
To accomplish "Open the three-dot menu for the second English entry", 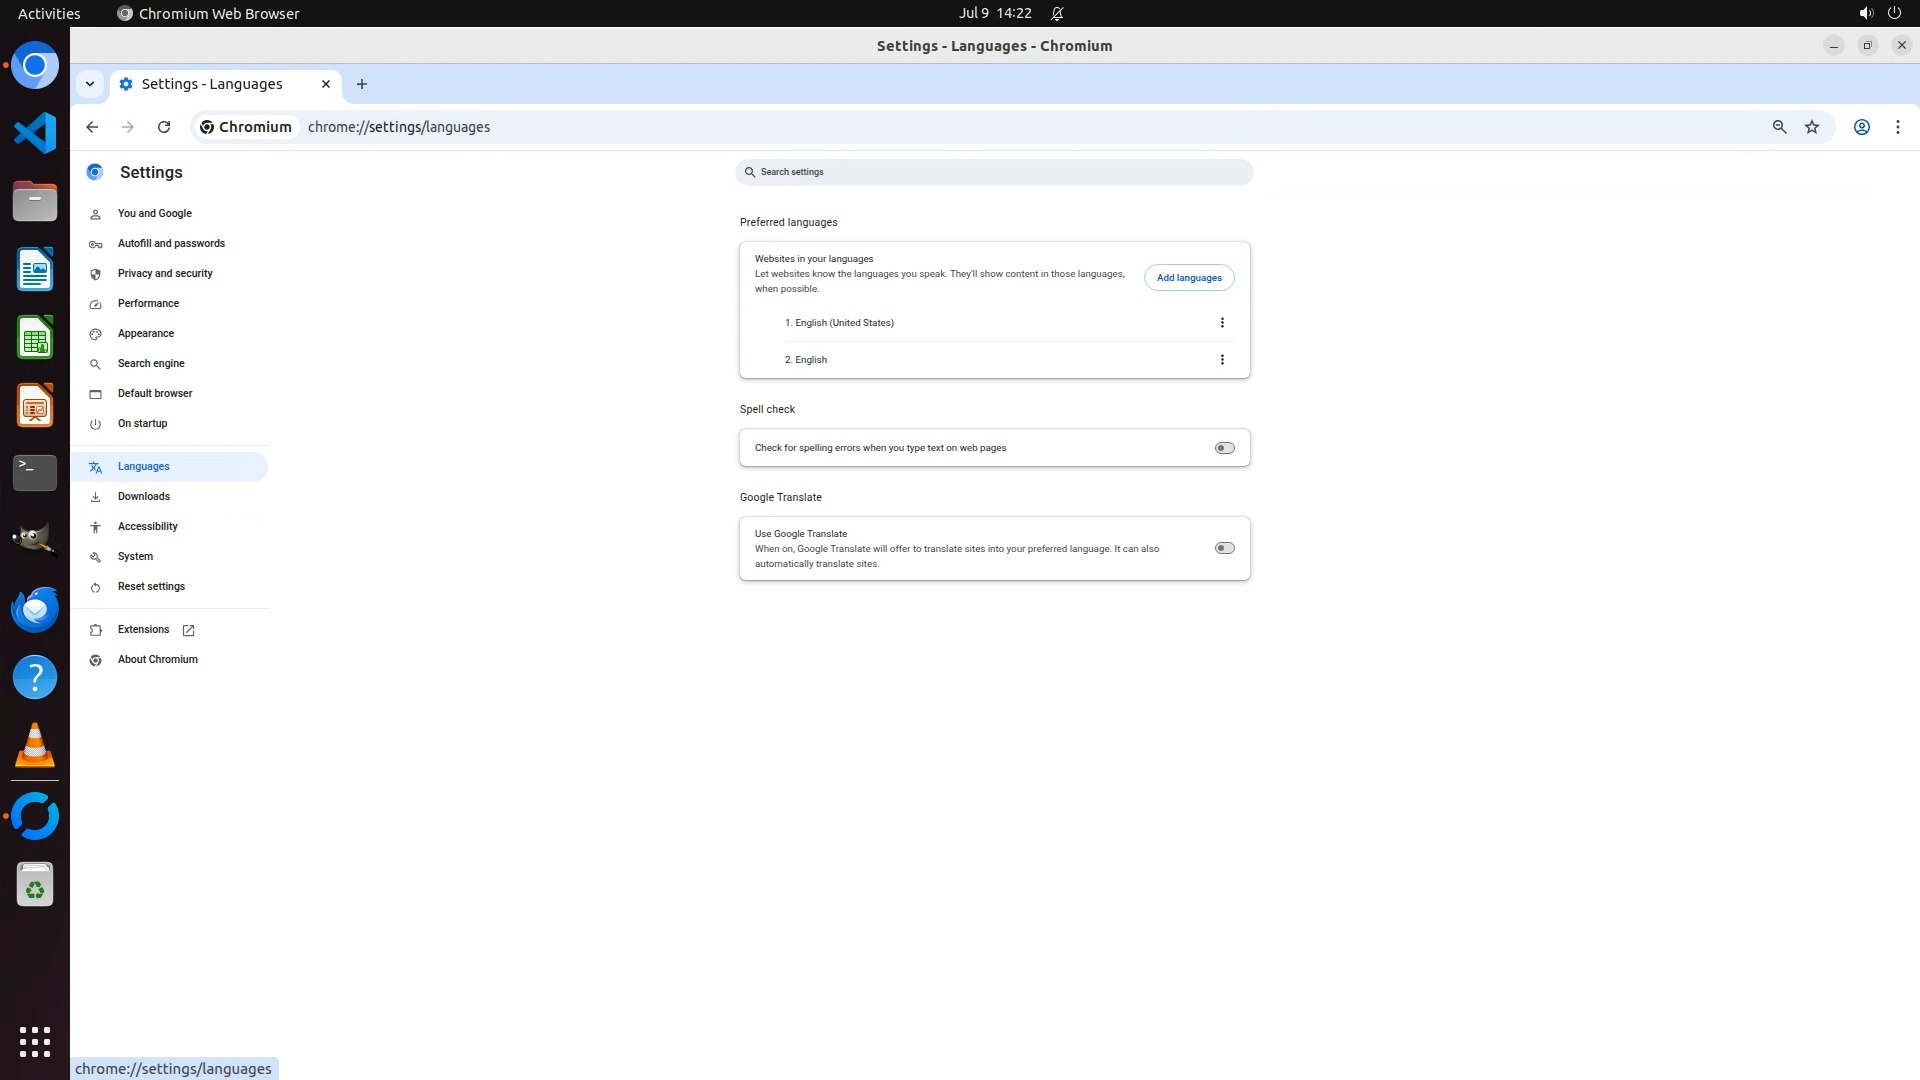I will click(x=1222, y=360).
